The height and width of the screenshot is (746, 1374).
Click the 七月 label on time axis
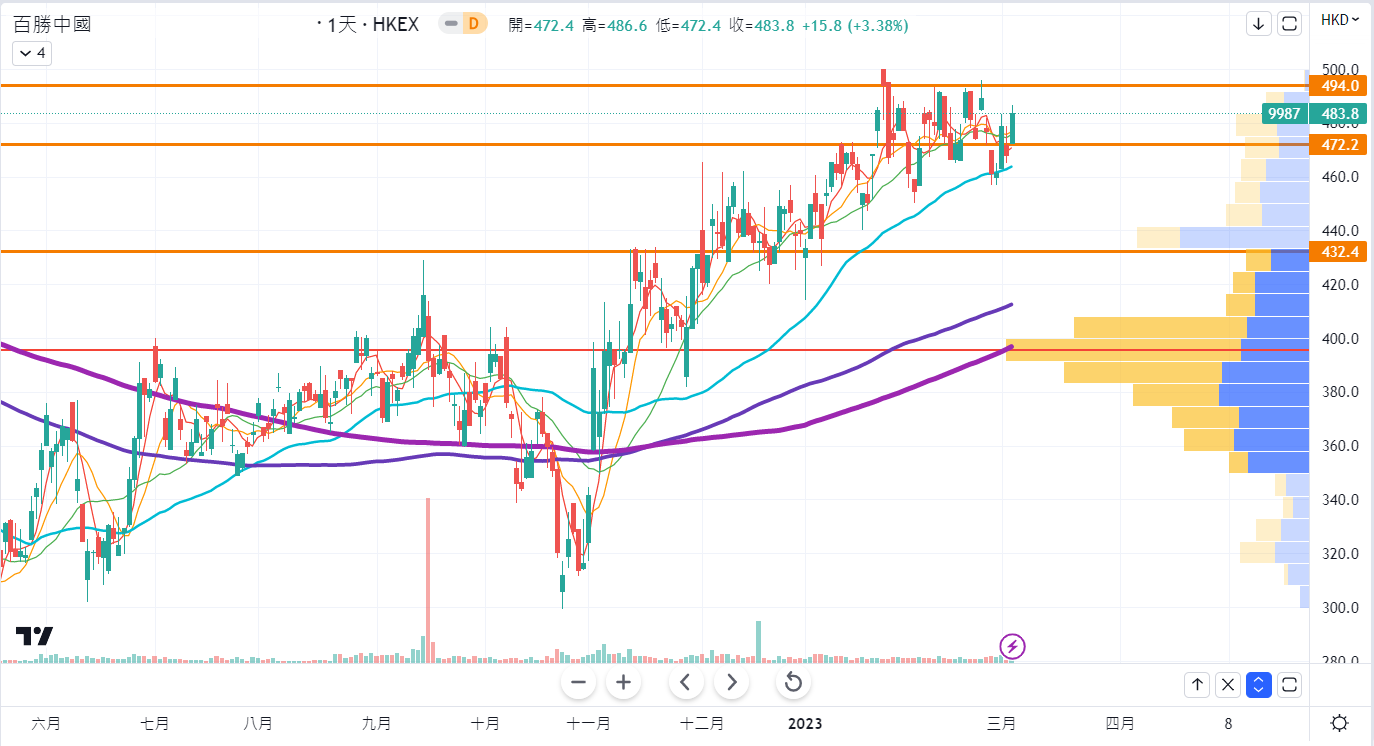[x=155, y=723]
